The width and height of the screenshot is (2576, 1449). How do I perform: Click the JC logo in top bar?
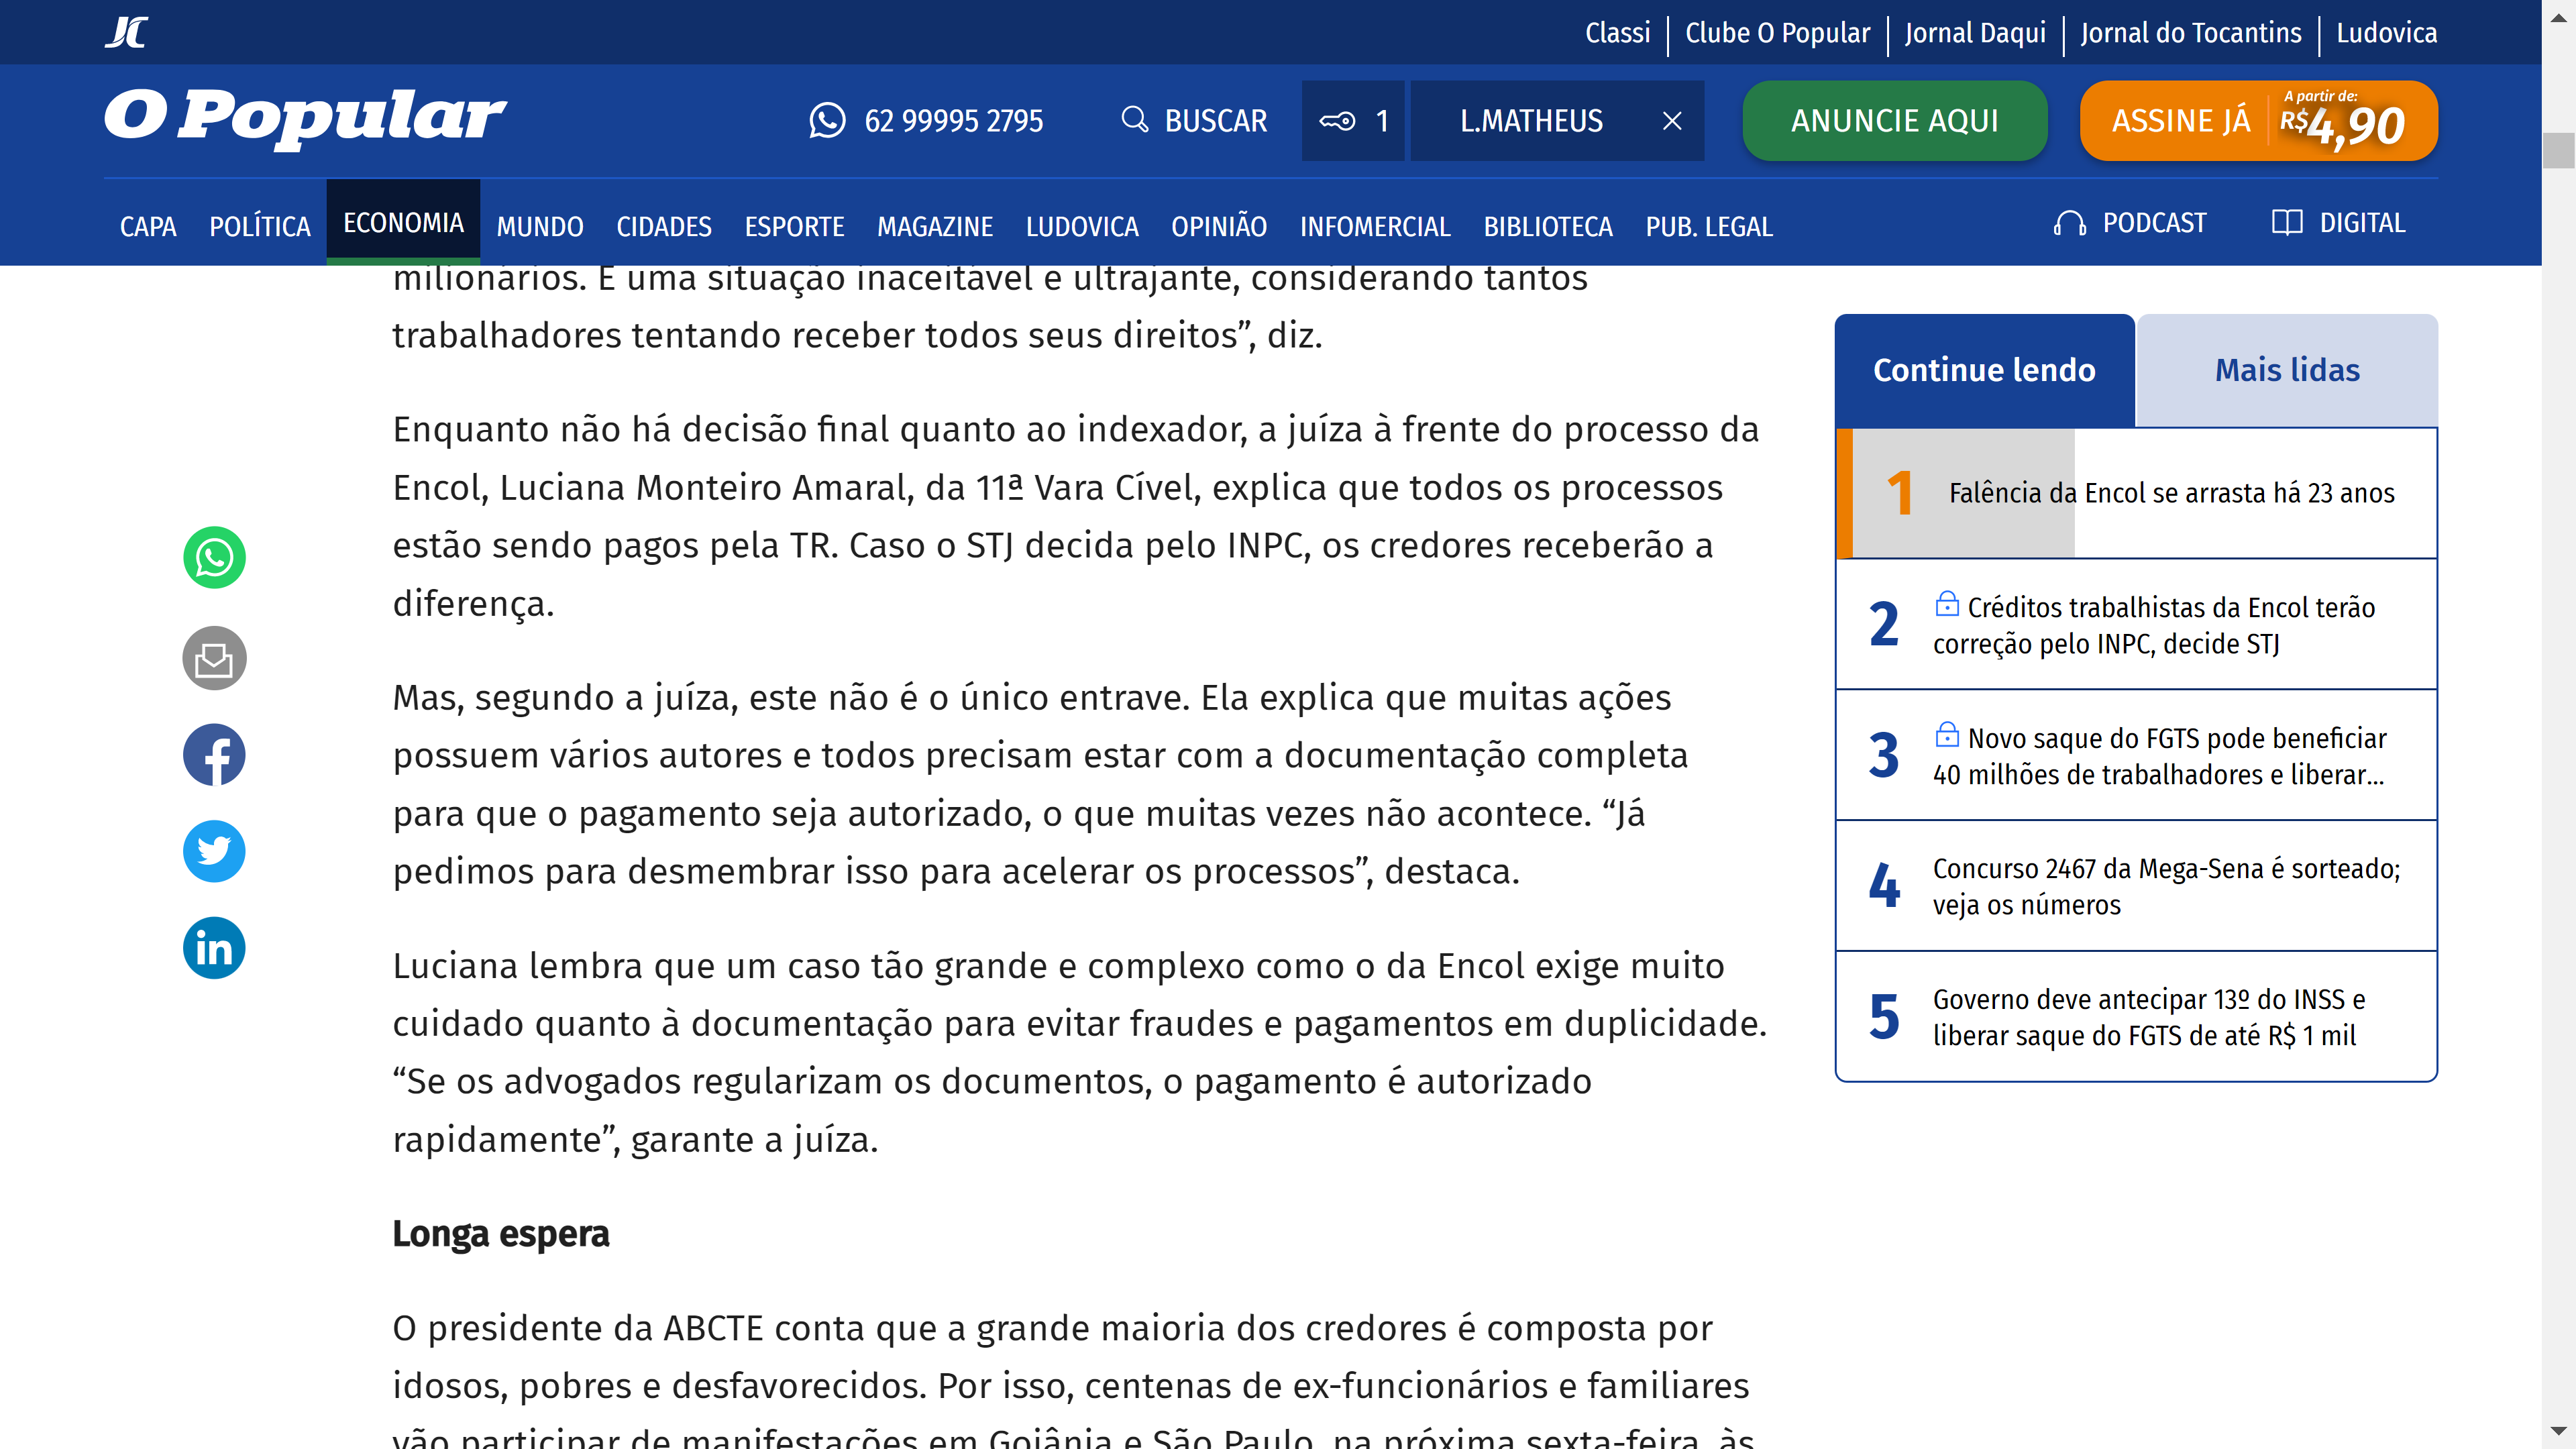126,32
